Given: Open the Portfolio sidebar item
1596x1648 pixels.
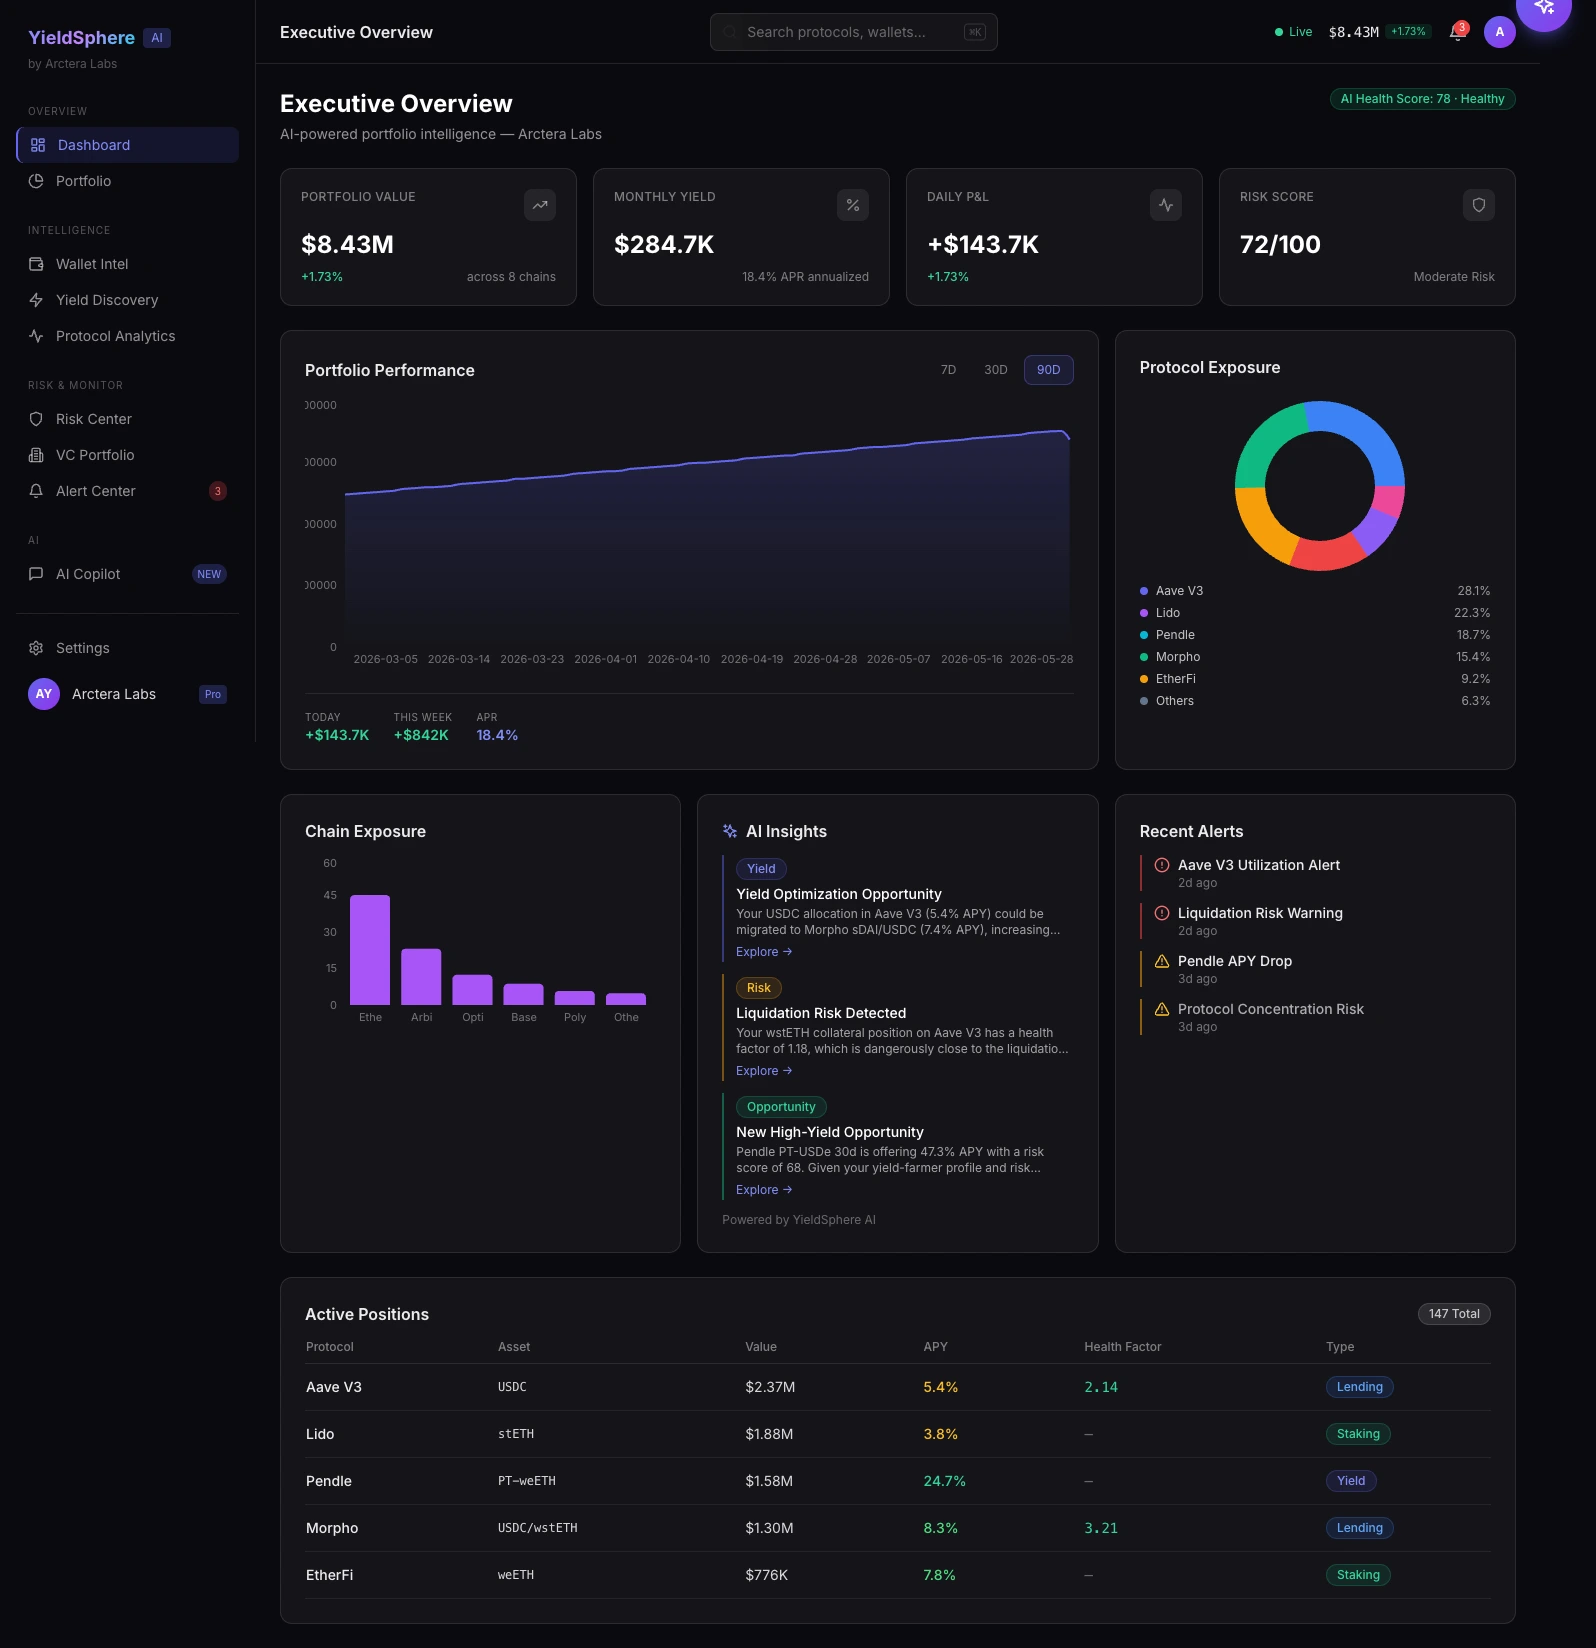Looking at the screenshot, I should [x=127, y=181].
